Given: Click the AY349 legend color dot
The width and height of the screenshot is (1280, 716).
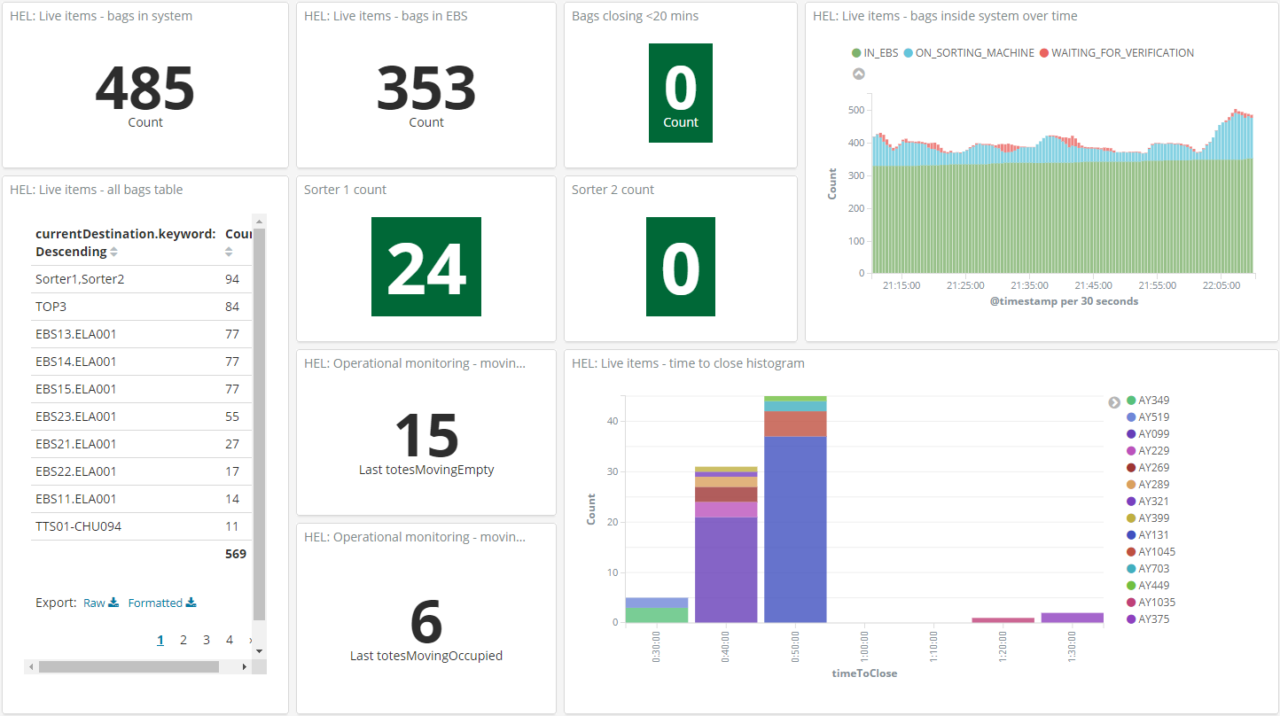Looking at the screenshot, I should [x=1131, y=401].
